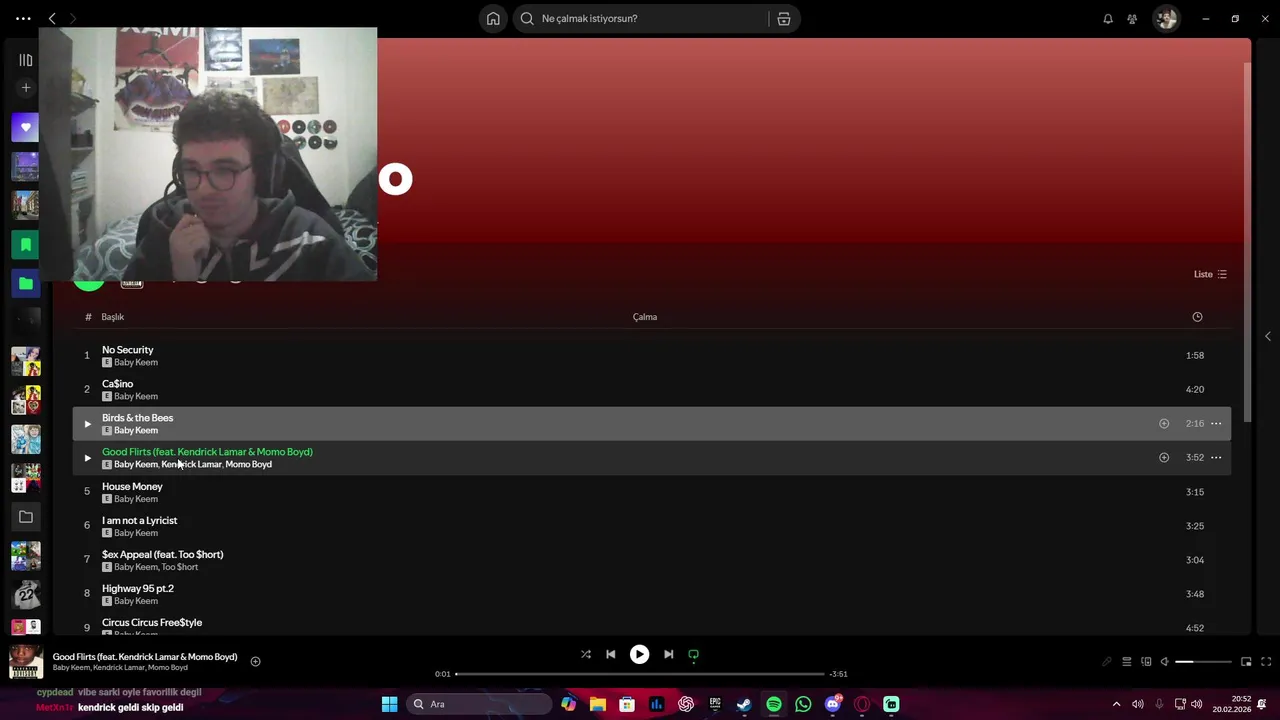
Task: Select the track House Money
Action: pos(651,492)
